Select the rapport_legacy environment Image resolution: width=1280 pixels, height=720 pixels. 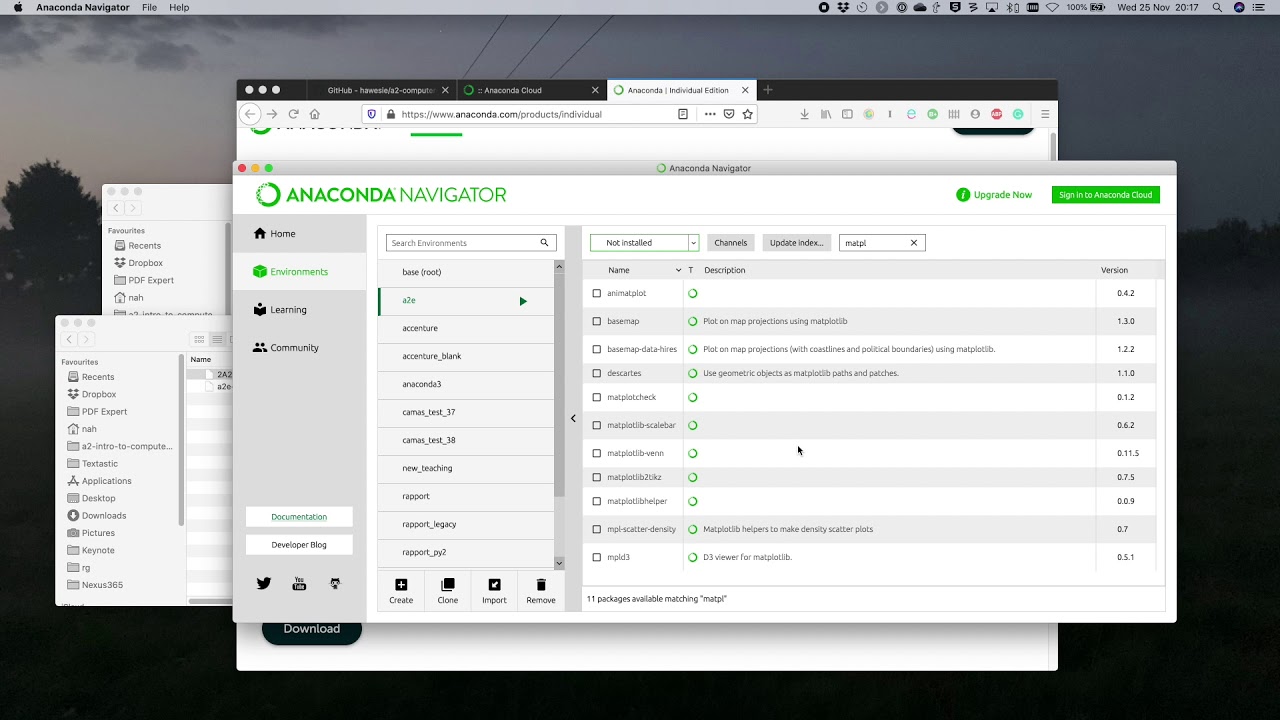[466, 524]
